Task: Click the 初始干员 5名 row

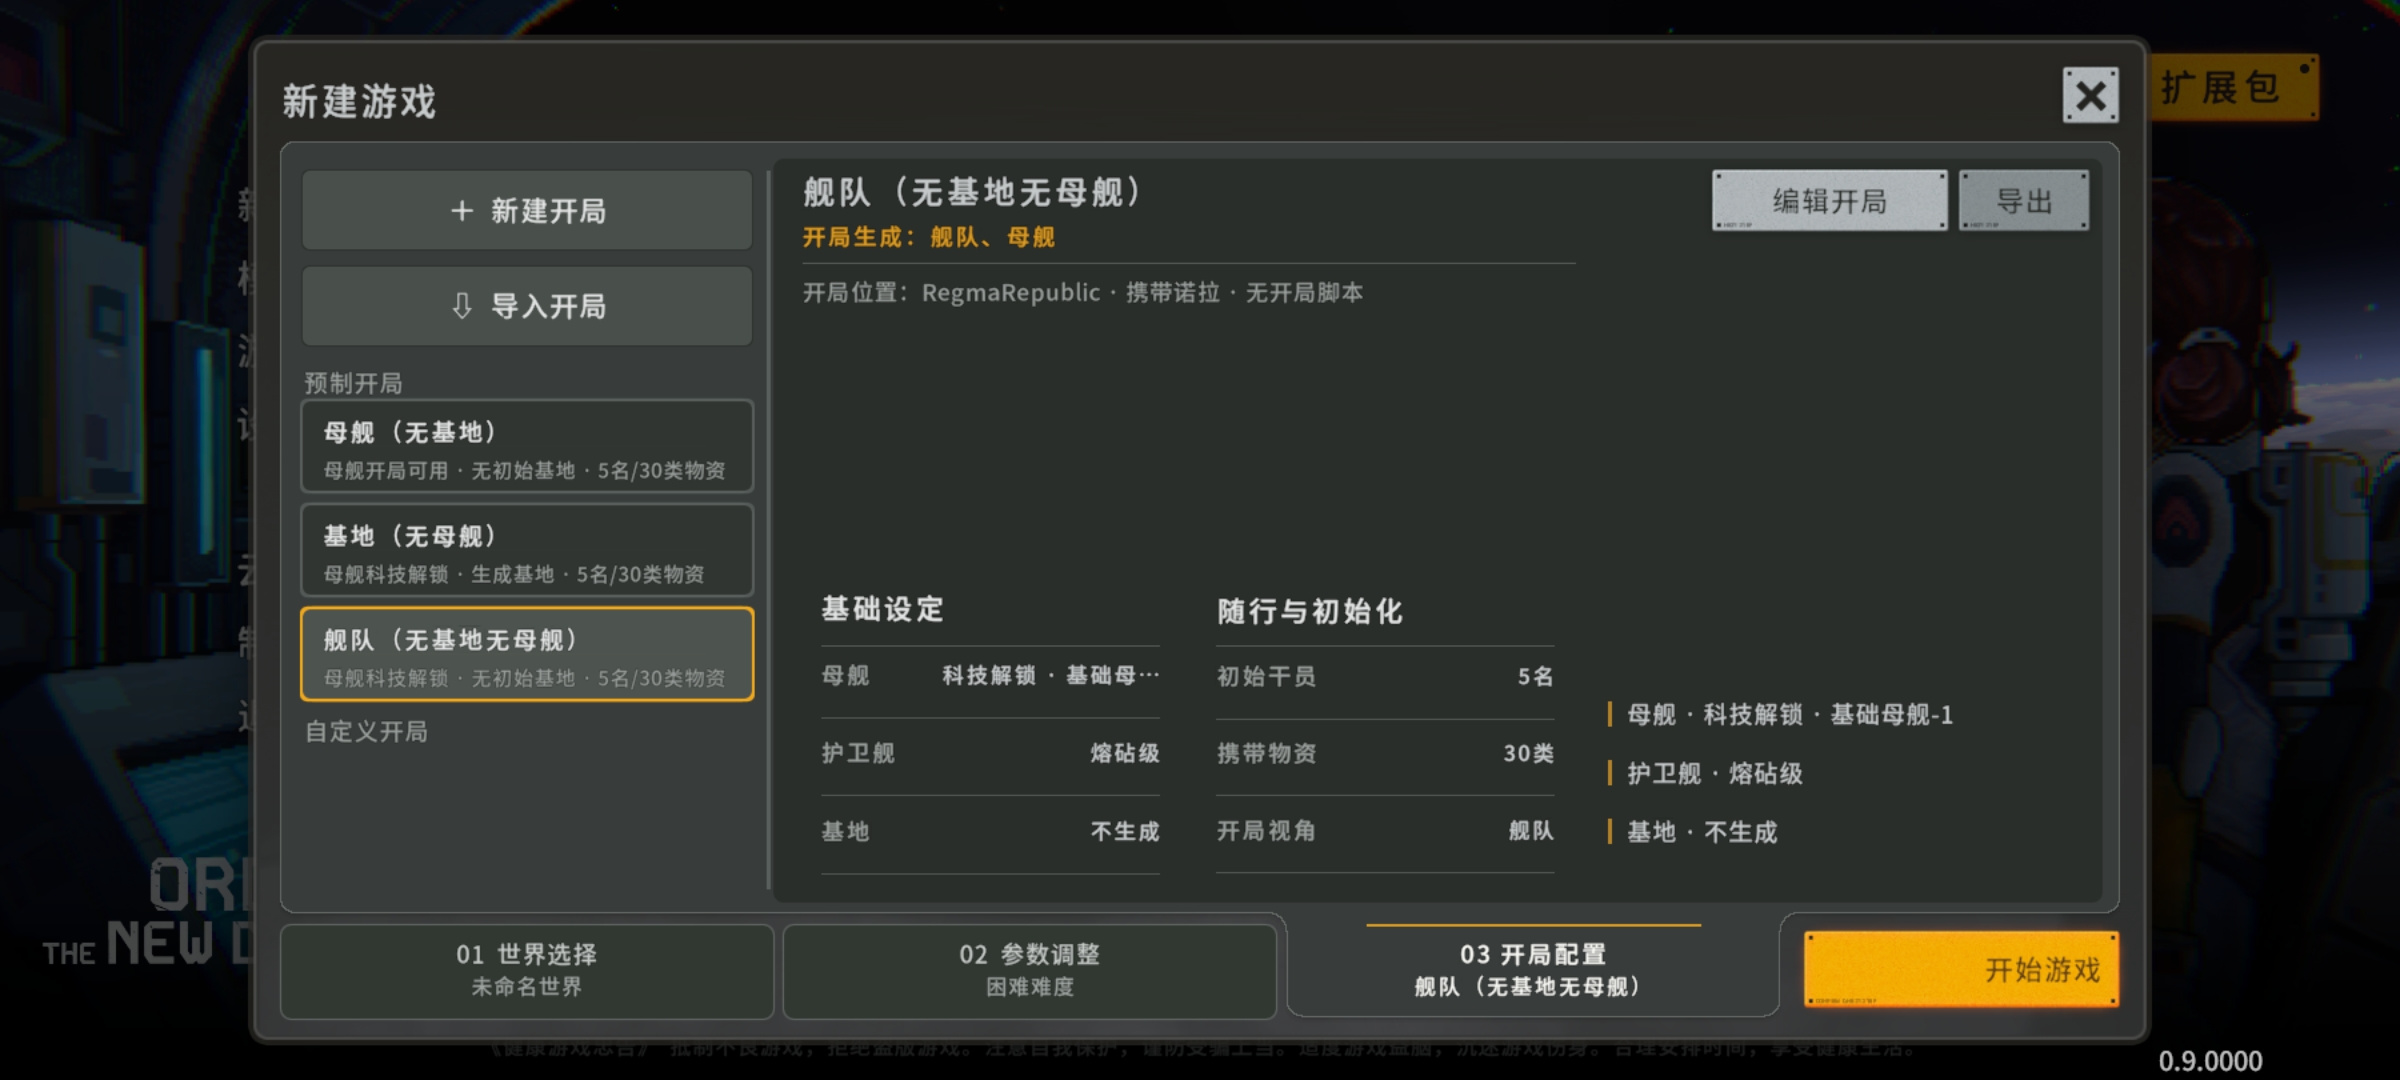Action: coord(1385,677)
